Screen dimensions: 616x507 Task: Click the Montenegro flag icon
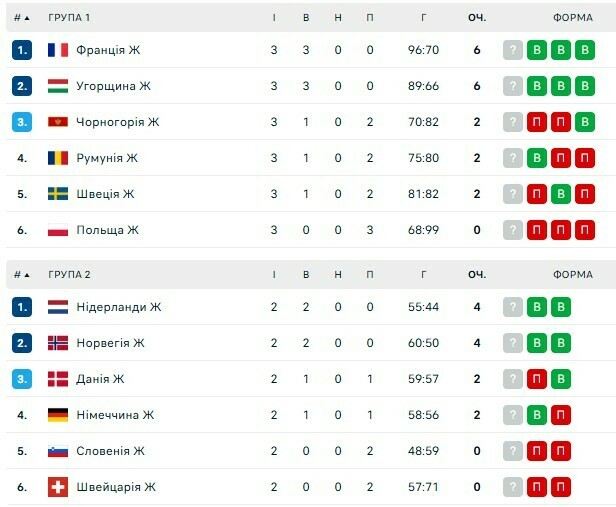(x=58, y=122)
